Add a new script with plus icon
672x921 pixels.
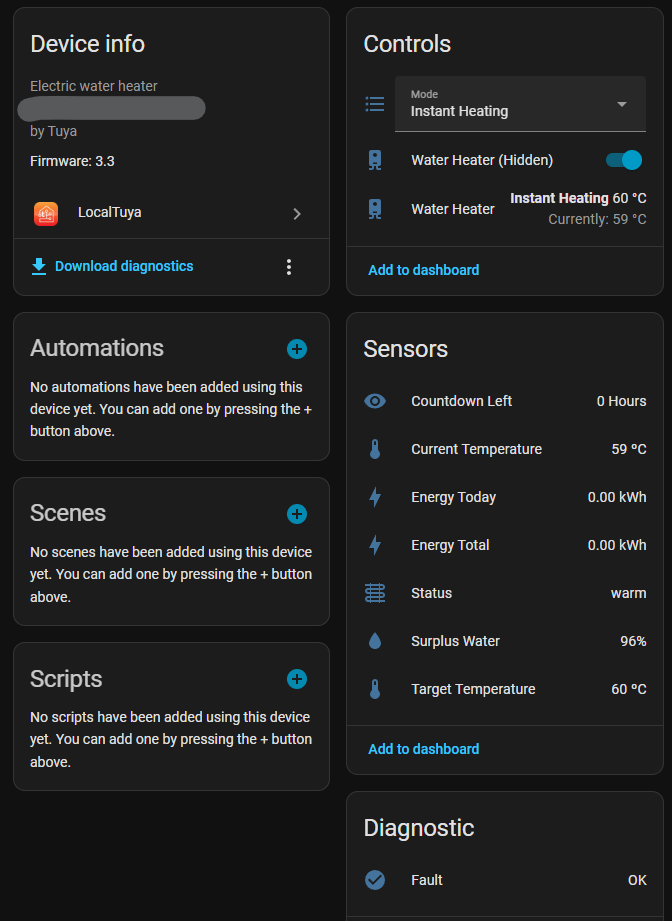pos(297,679)
